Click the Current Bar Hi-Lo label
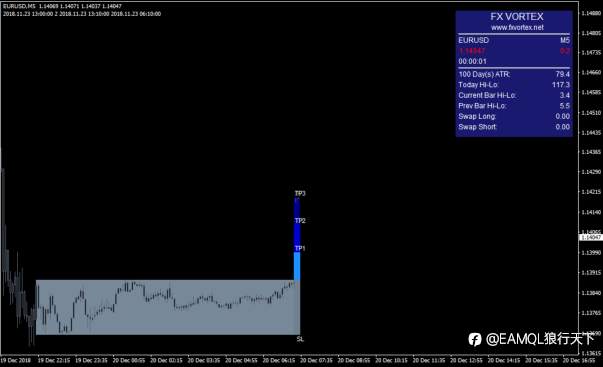Viewport: 603px width, 367px height. (x=487, y=95)
